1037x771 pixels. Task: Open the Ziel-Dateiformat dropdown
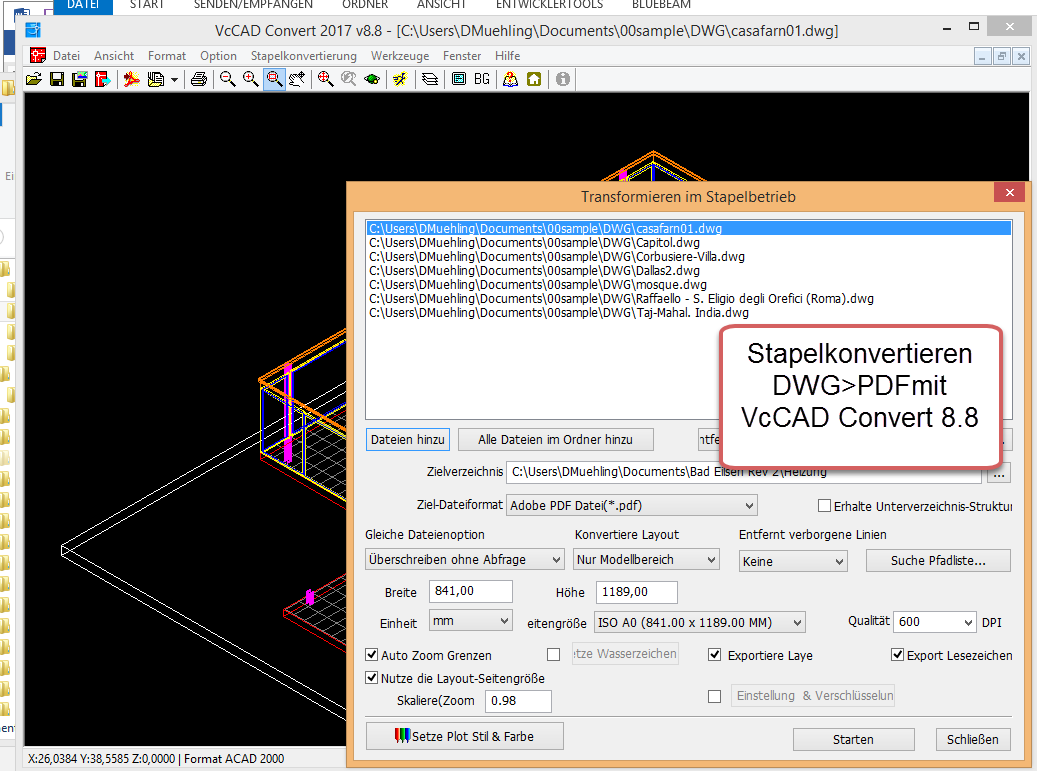632,506
